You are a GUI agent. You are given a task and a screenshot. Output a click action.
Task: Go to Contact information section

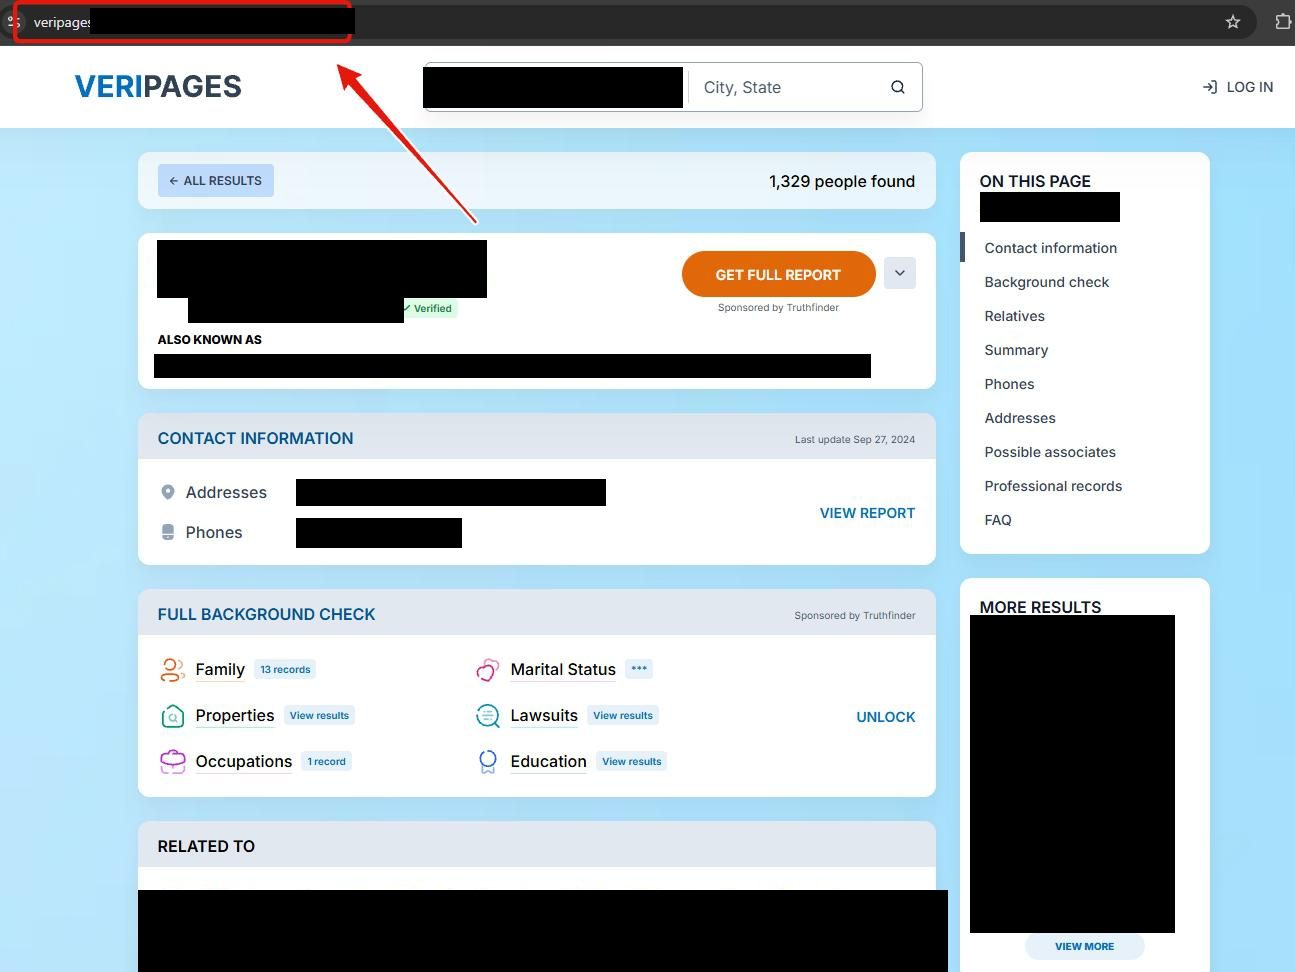pyautogui.click(x=1050, y=248)
